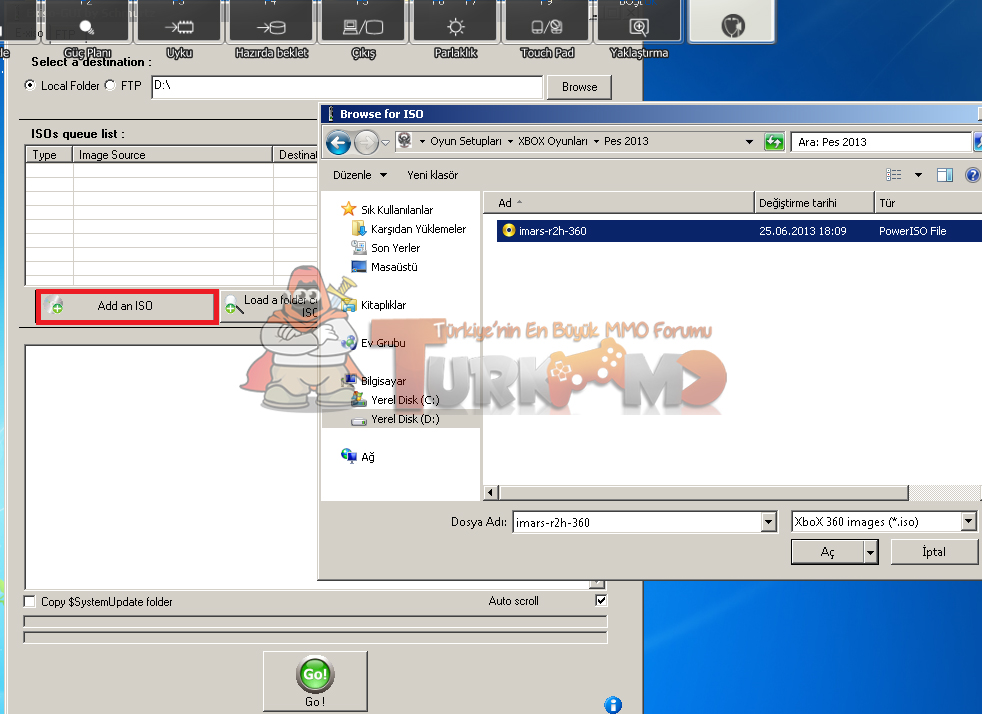
Task: Sort by Tür column header
Action: (x=929, y=203)
